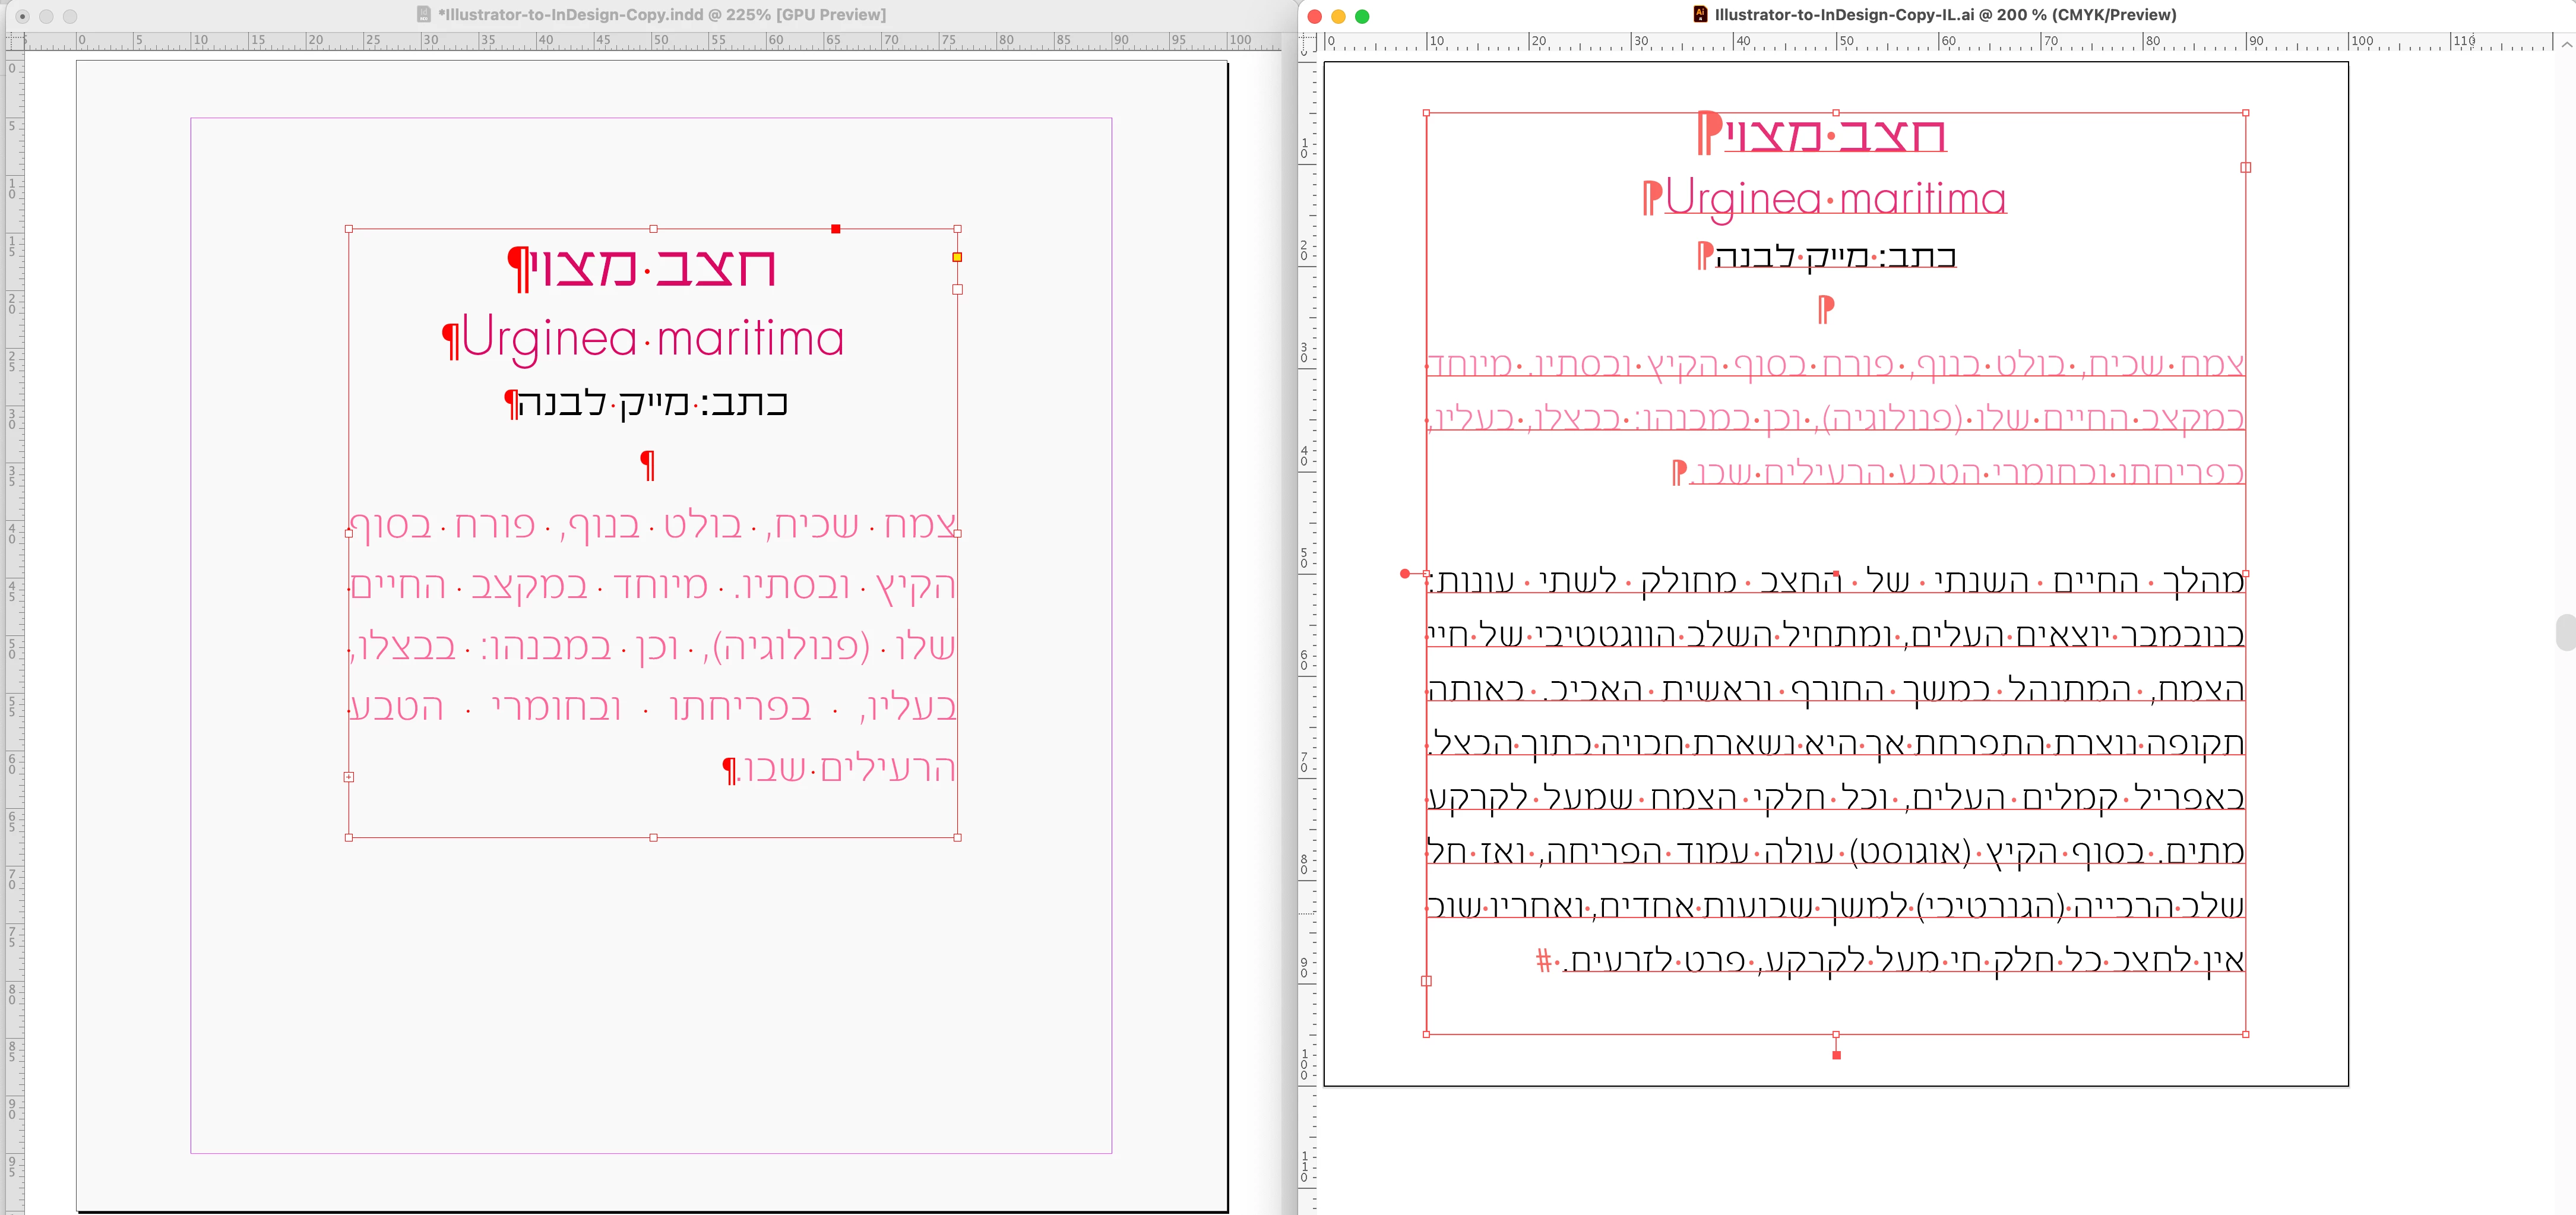Click the 'Urginea maritima' text in InDesign
This screenshot has height=1215, width=2576.
pyautogui.click(x=652, y=338)
